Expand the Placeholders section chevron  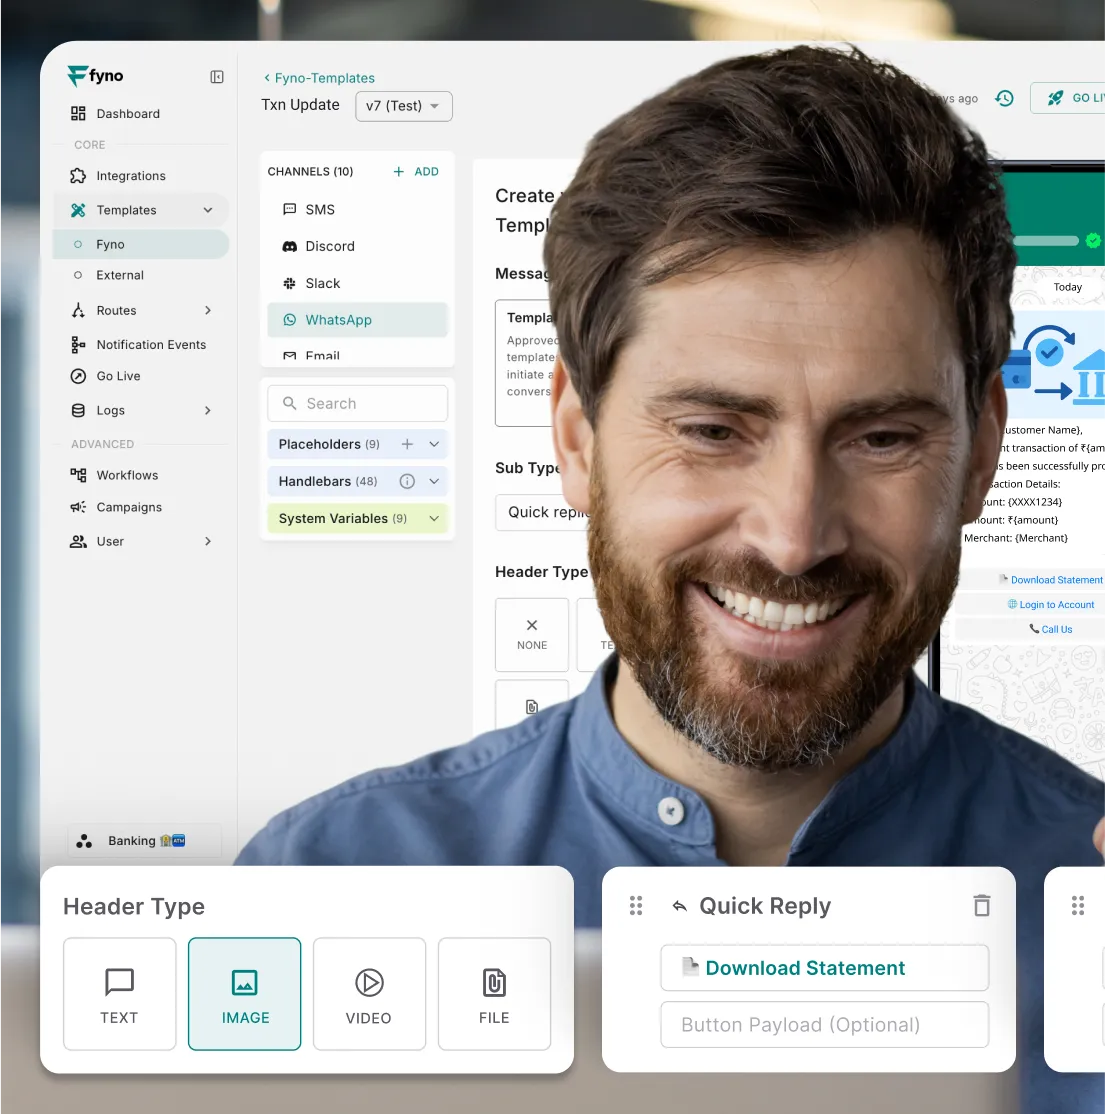(x=434, y=444)
